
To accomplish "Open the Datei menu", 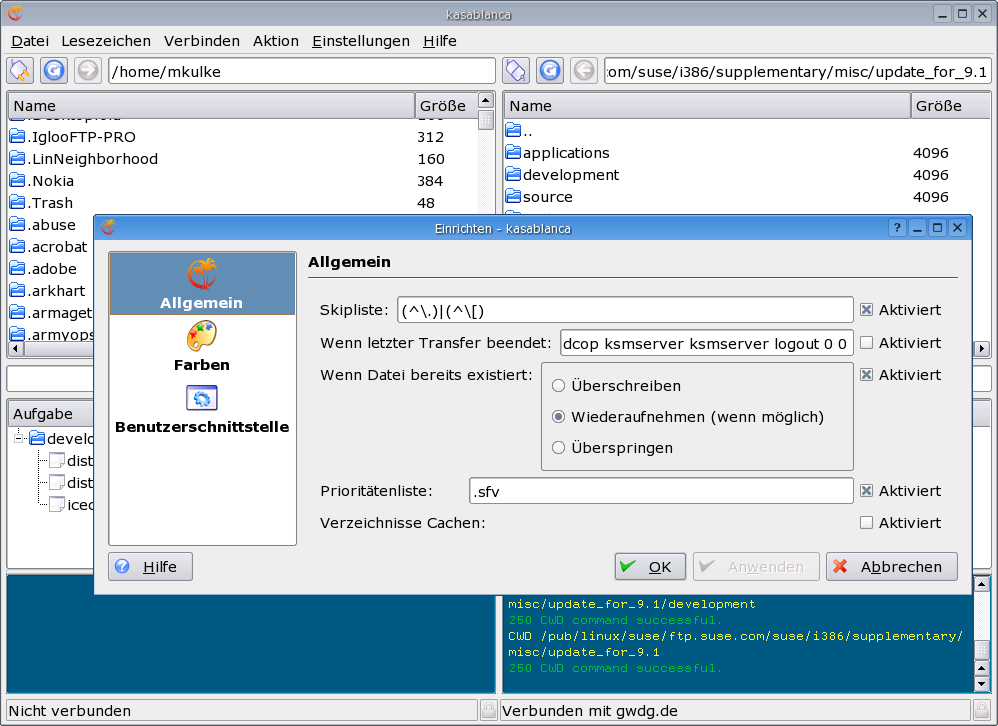I will pyautogui.click(x=30, y=41).
